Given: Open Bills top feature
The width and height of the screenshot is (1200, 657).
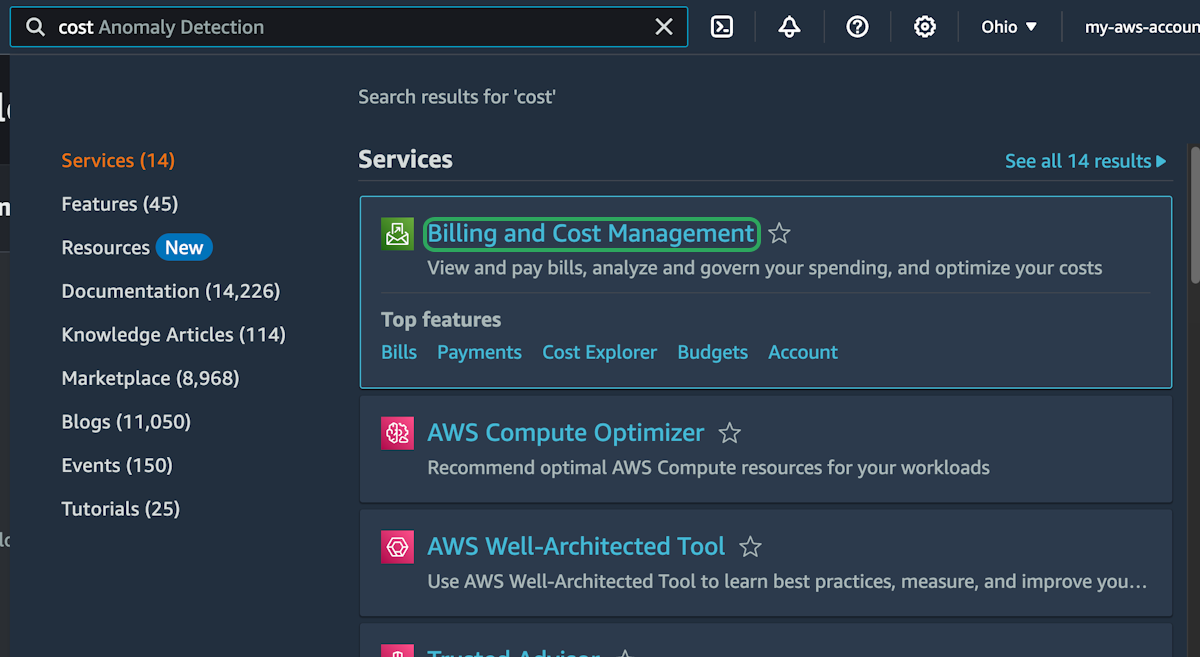Looking at the screenshot, I should (399, 352).
